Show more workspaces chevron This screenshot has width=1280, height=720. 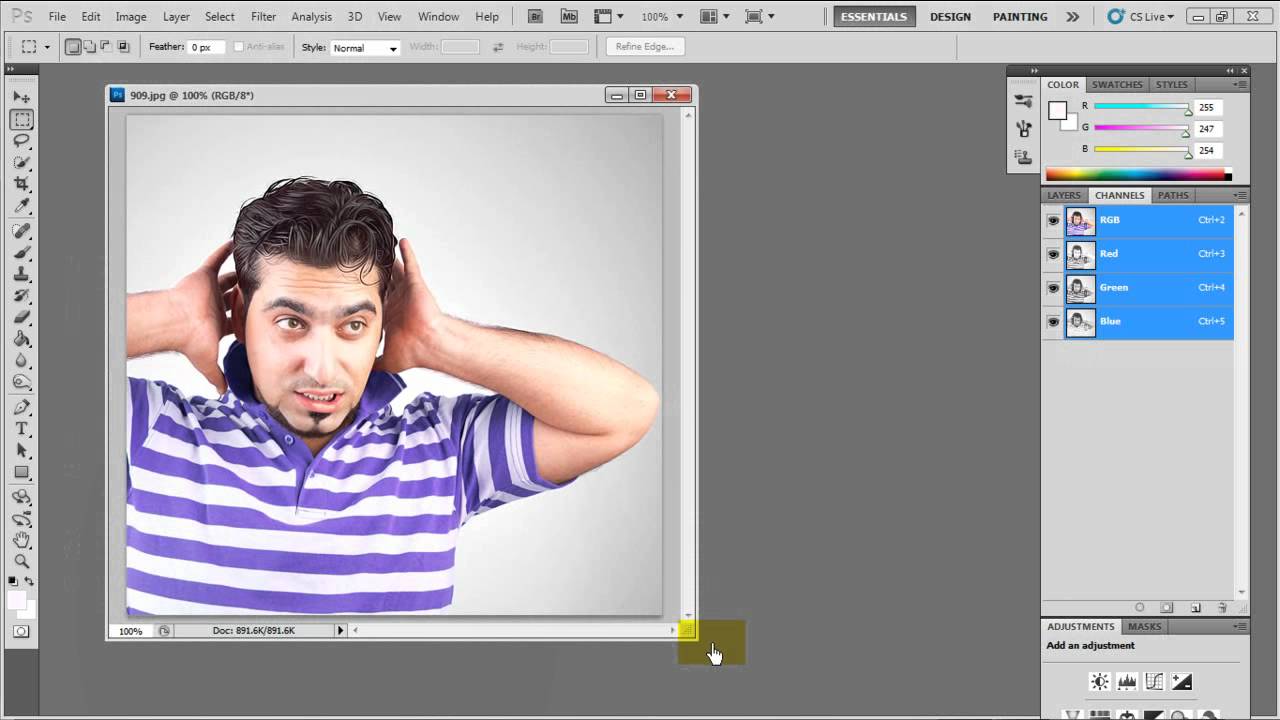[1073, 17]
